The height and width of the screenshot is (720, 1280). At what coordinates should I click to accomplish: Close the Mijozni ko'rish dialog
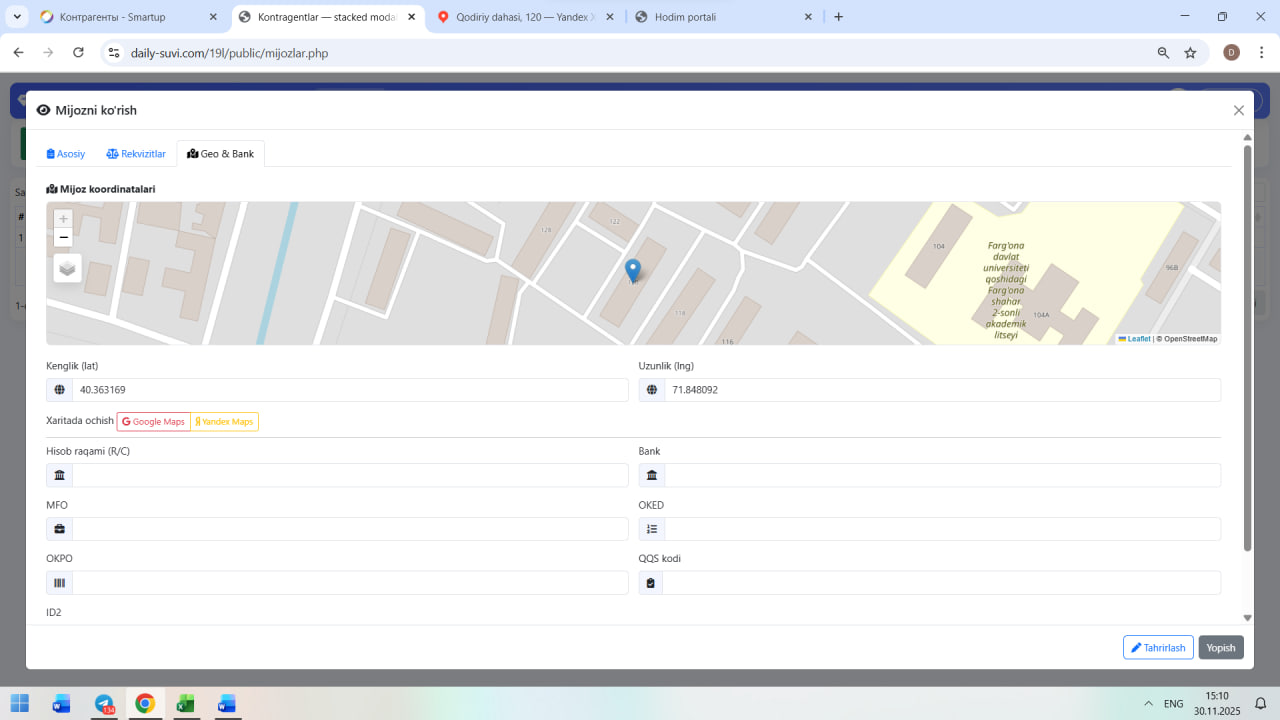[x=1239, y=111]
